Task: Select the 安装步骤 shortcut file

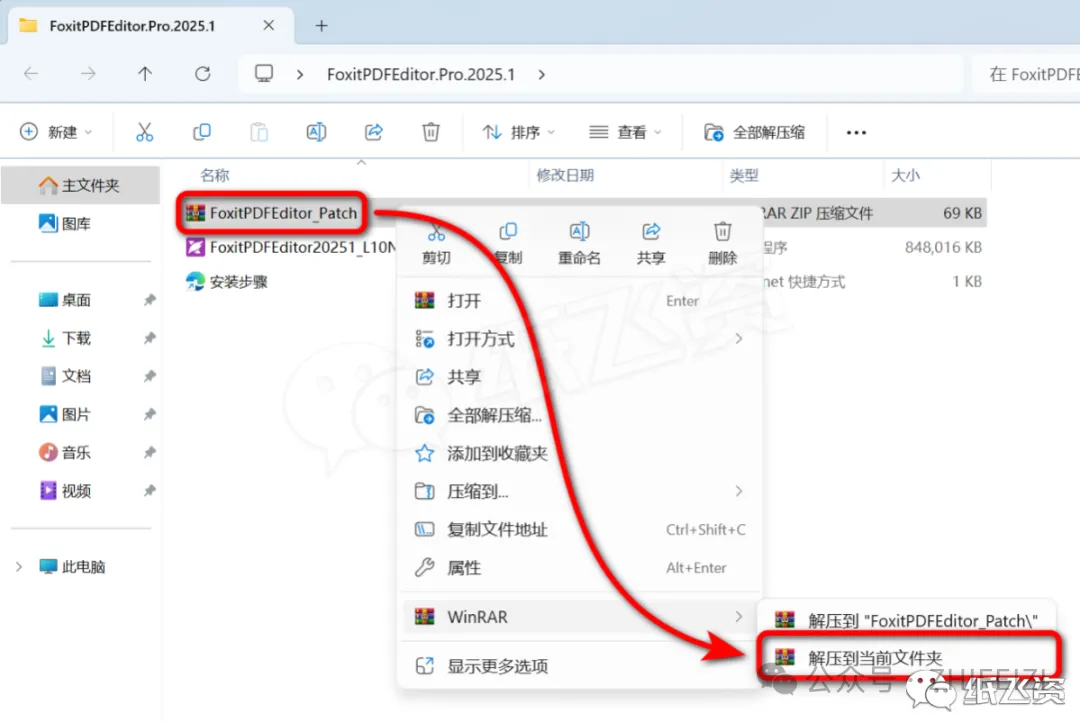Action: (227, 282)
